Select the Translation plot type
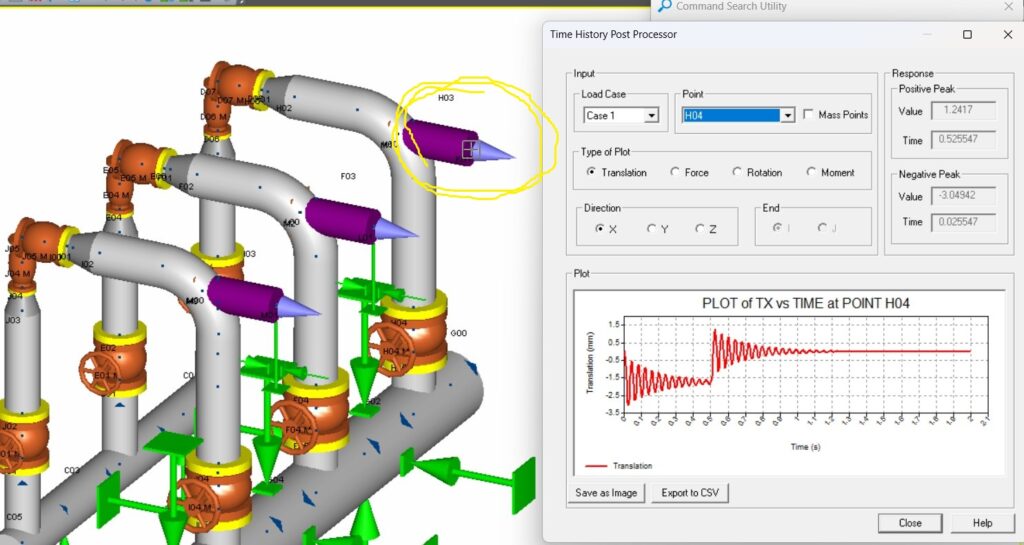The image size is (1024, 545). pyautogui.click(x=592, y=172)
